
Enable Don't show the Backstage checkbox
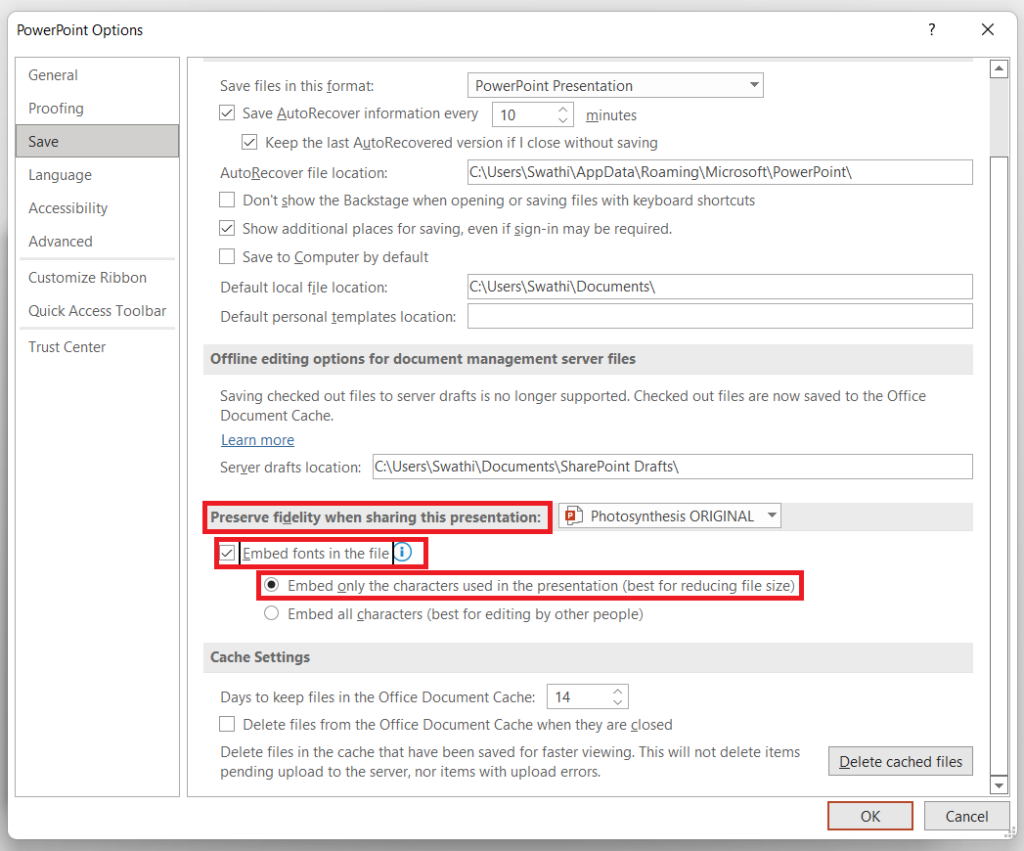pyautogui.click(x=227, y=199)
